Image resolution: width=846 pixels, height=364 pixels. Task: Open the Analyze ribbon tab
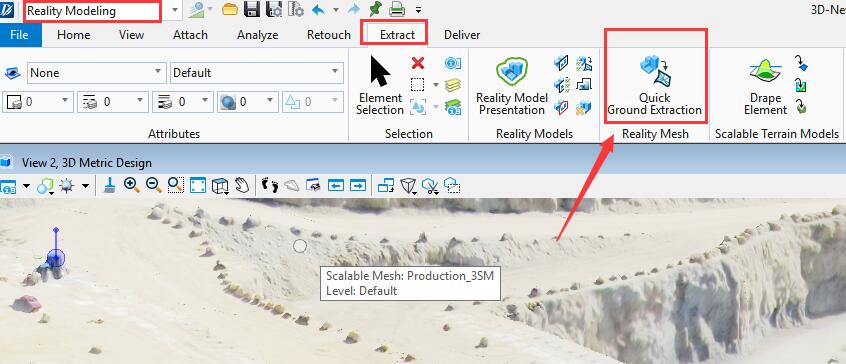click(257, 35)
